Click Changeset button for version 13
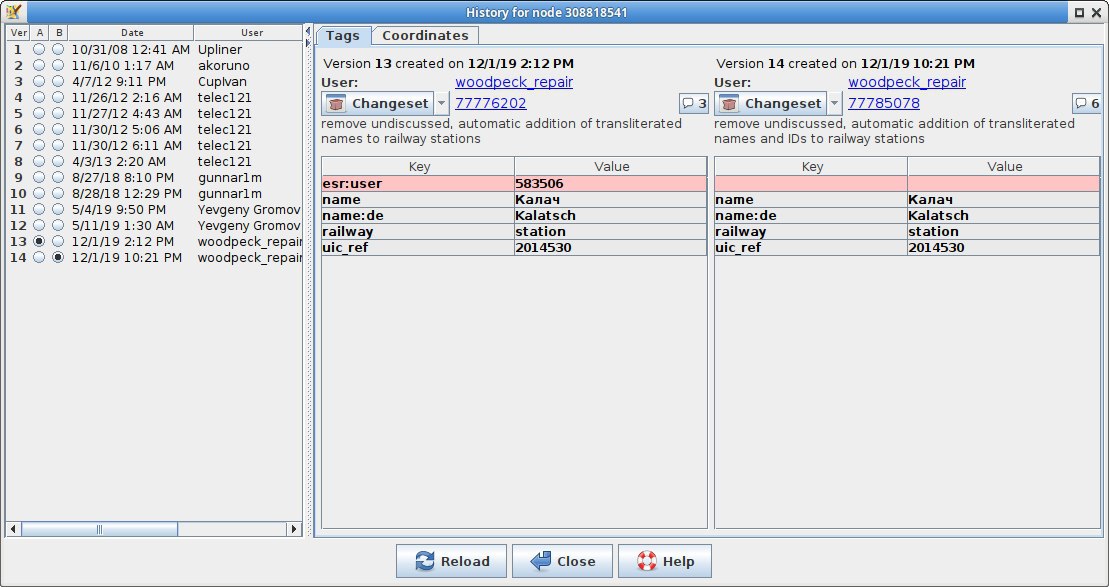 [x=378, y=103]
